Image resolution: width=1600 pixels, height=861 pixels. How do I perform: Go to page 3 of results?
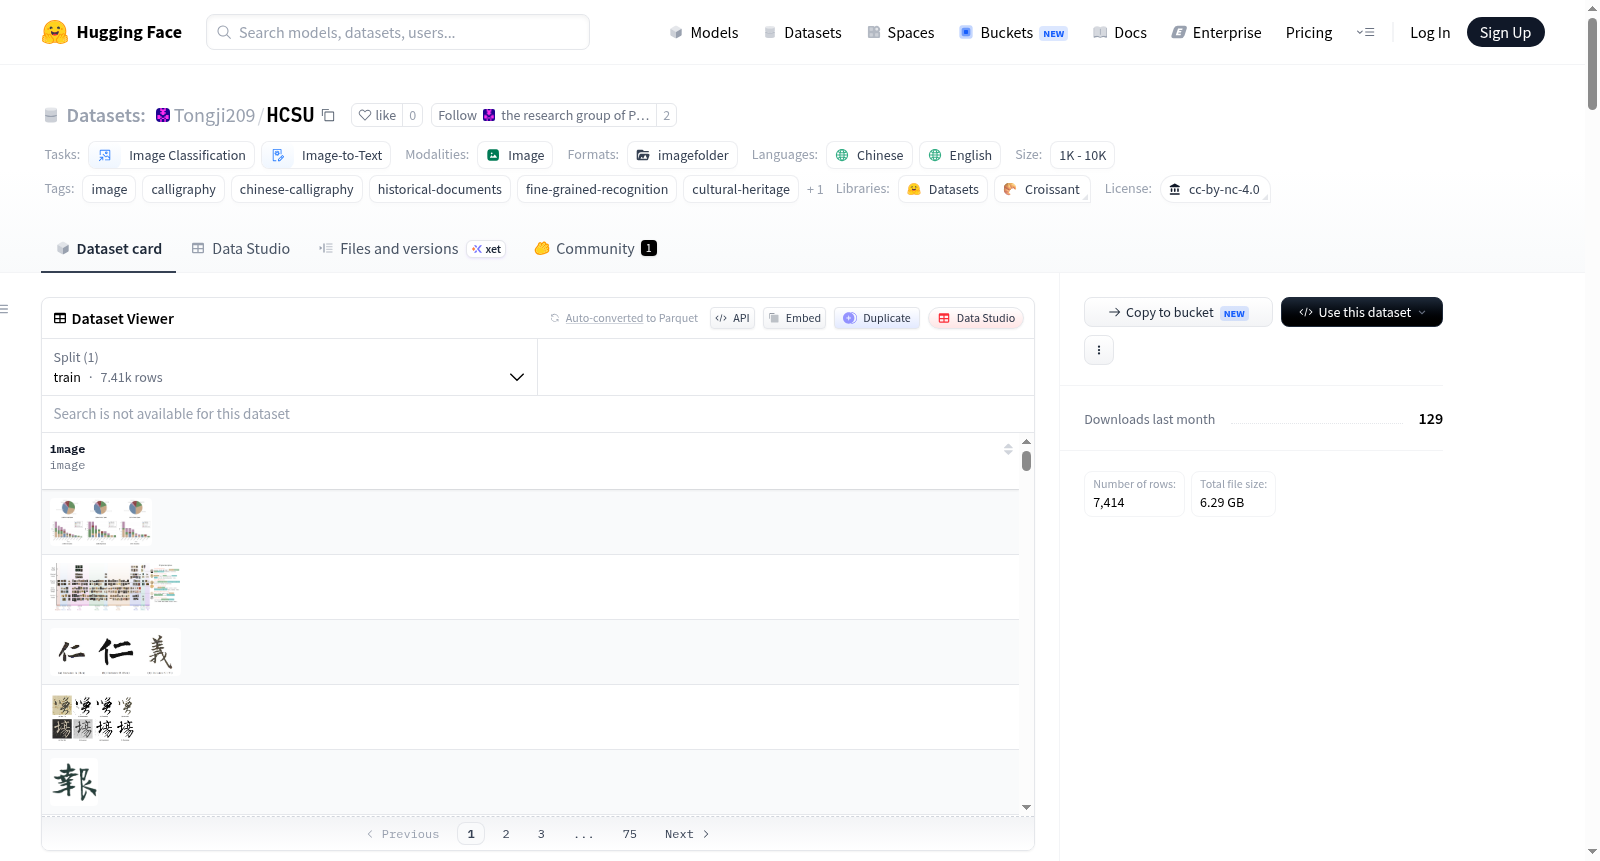(x=541, y=834)
